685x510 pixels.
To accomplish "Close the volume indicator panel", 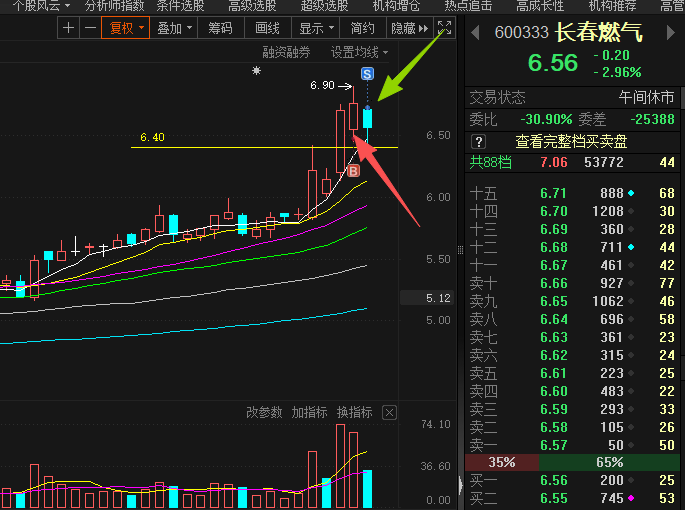I will coord(389,413).
